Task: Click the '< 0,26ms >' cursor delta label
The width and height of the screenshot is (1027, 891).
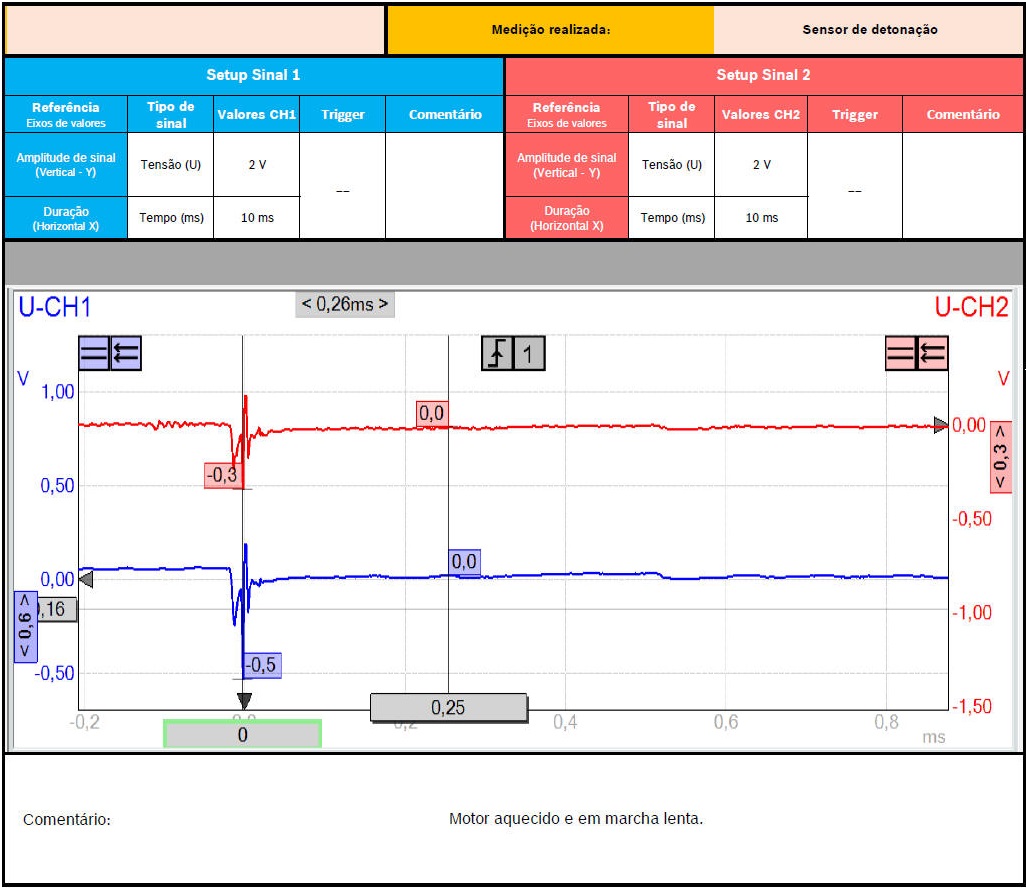Action: tap(345, 304)
